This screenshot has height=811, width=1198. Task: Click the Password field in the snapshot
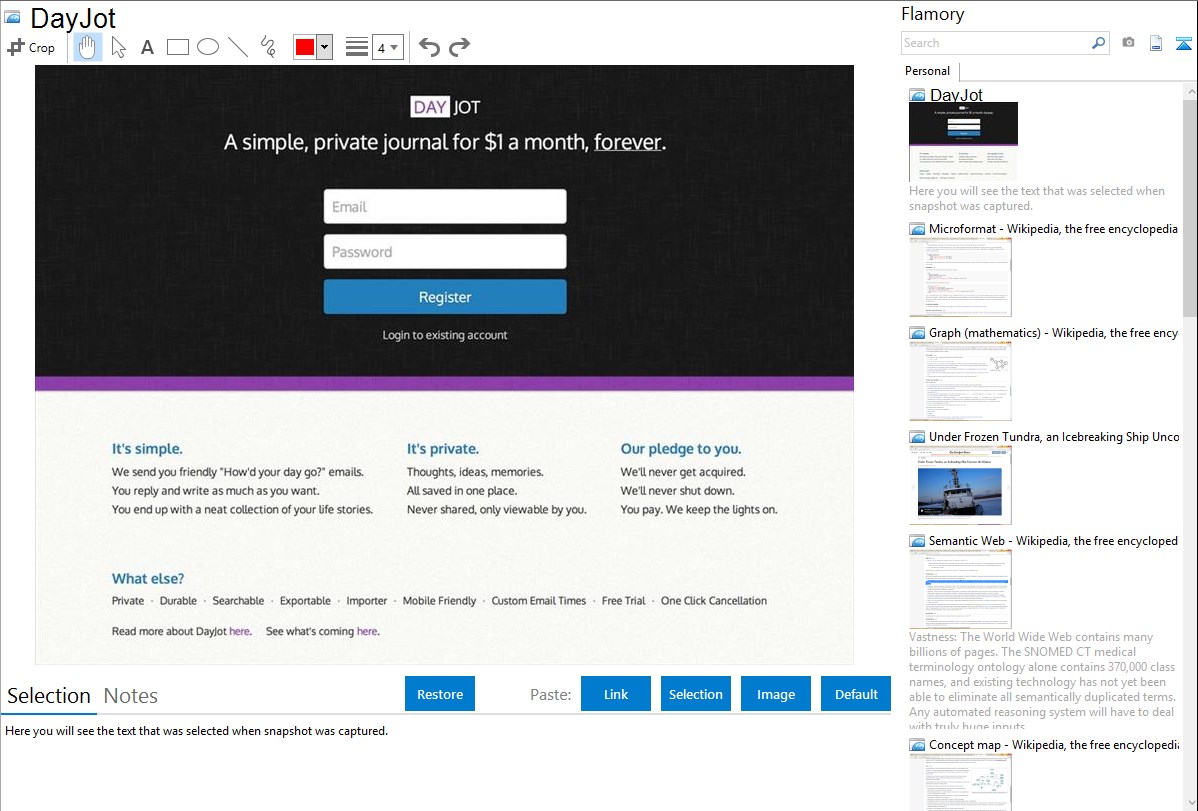(445, 251)
